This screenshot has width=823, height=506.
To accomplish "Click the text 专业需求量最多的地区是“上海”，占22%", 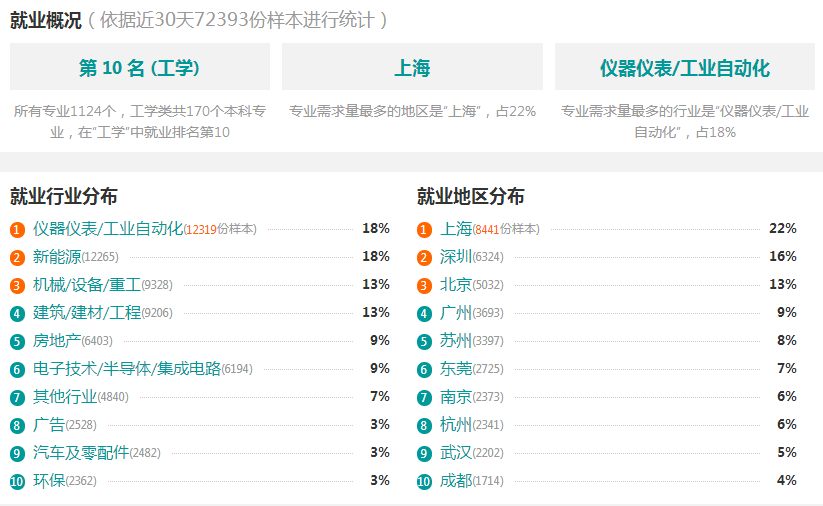I will pos(412,111).
